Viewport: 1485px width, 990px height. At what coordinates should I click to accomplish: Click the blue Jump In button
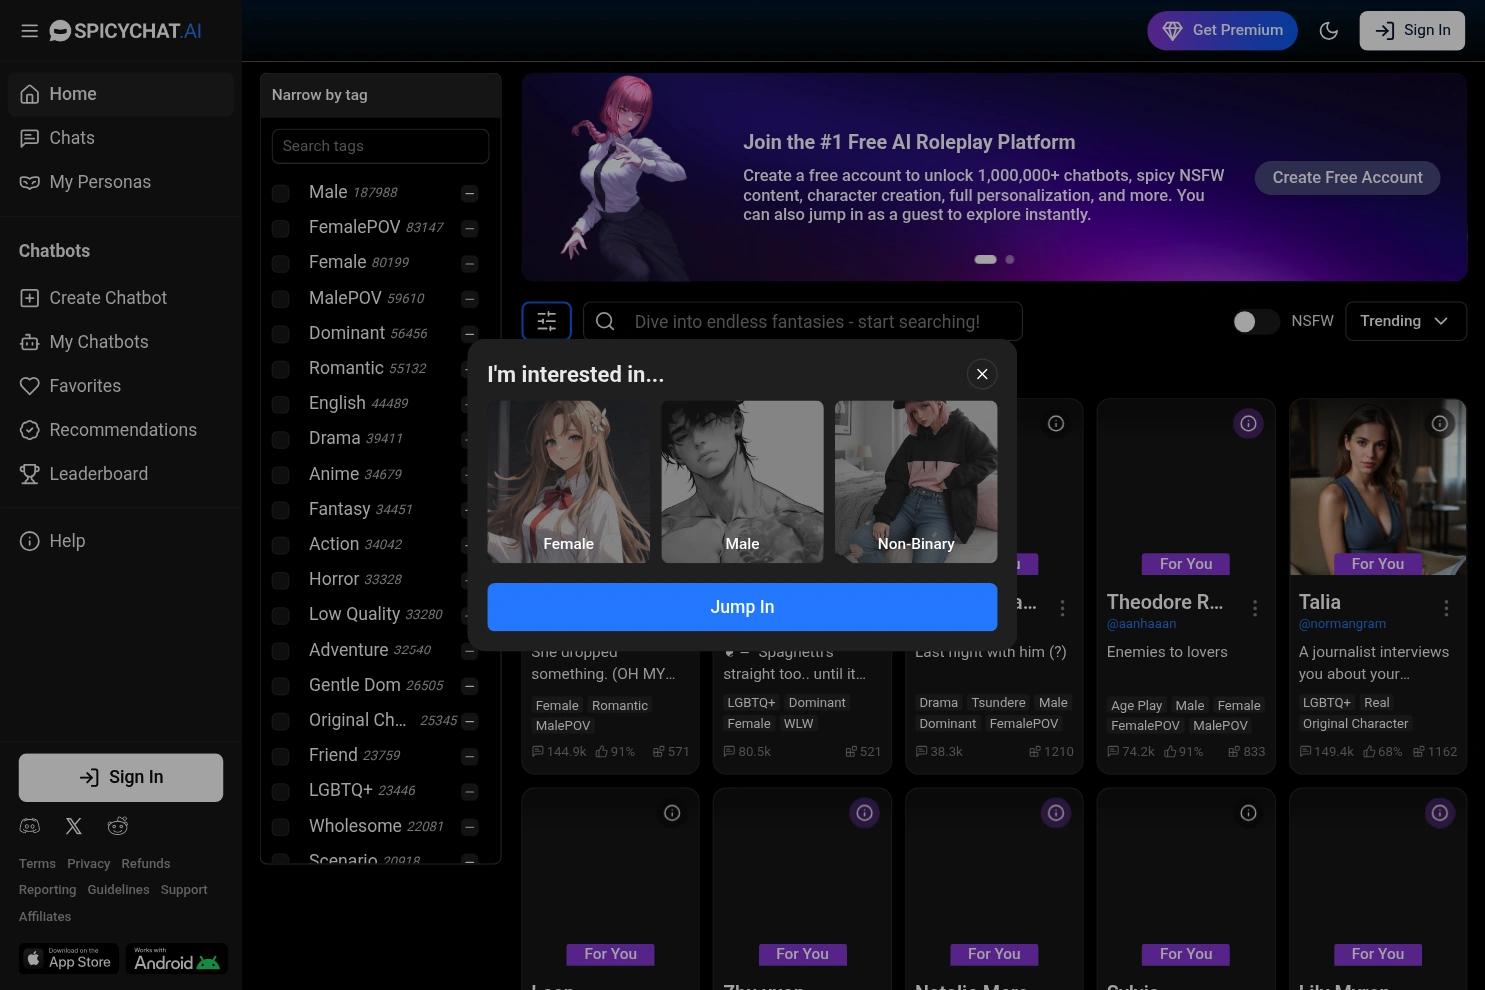click(742, 607)
